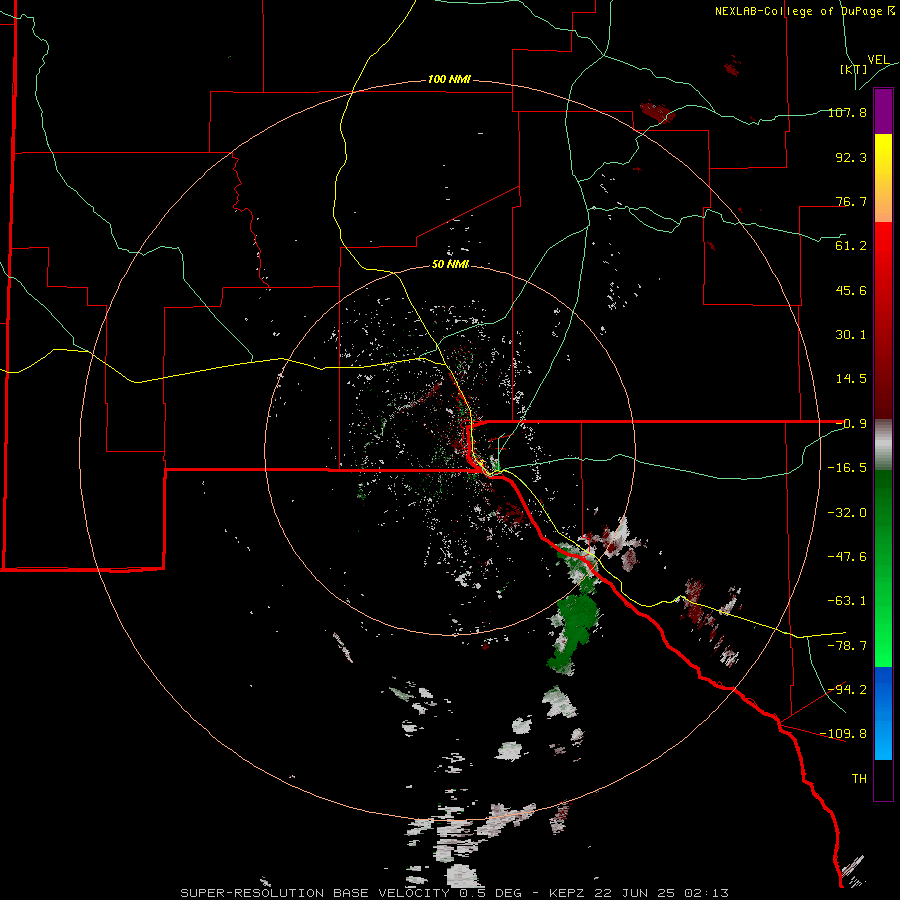The width and height of the screenshot is (900, 900).
Task: Click the -78.7 velocity scale value
Action: 847,645
